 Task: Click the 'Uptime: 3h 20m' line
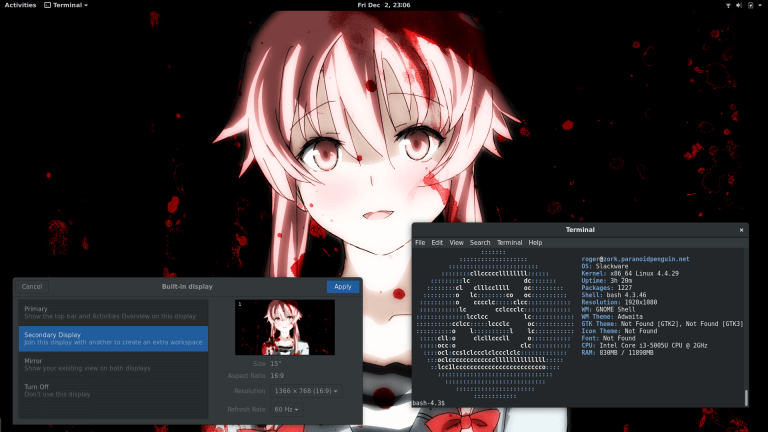[606, 281]
